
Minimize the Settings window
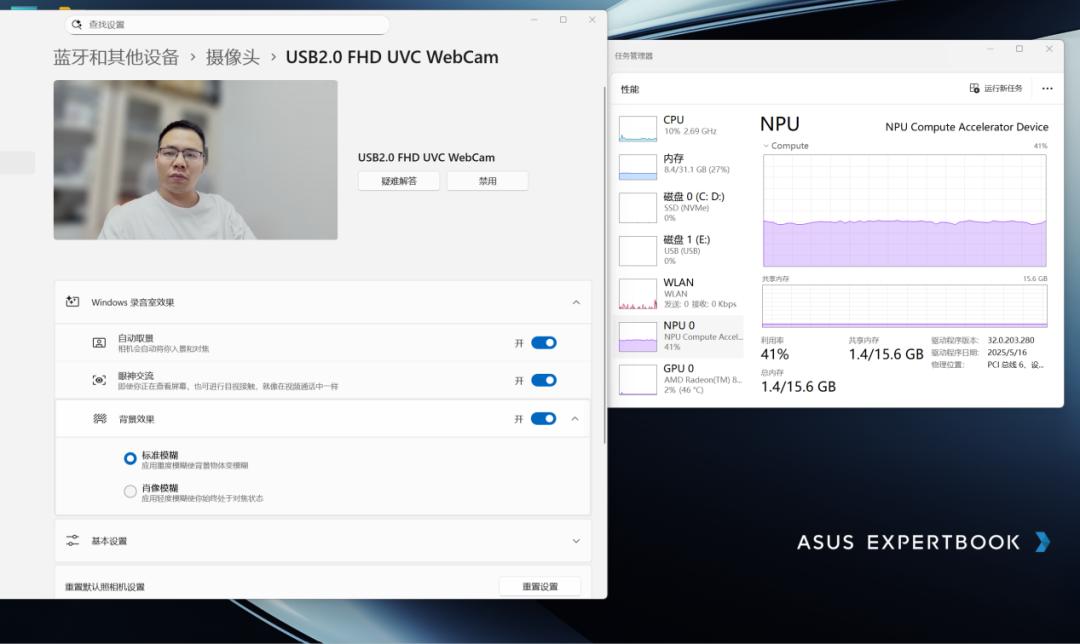[534, 20]
